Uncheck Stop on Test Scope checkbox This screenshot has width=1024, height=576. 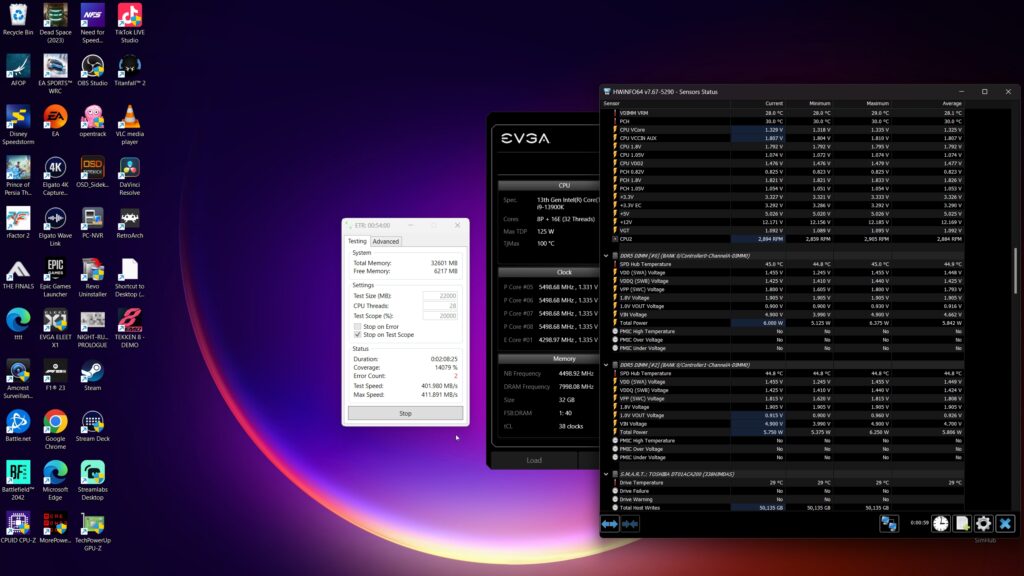358,335
